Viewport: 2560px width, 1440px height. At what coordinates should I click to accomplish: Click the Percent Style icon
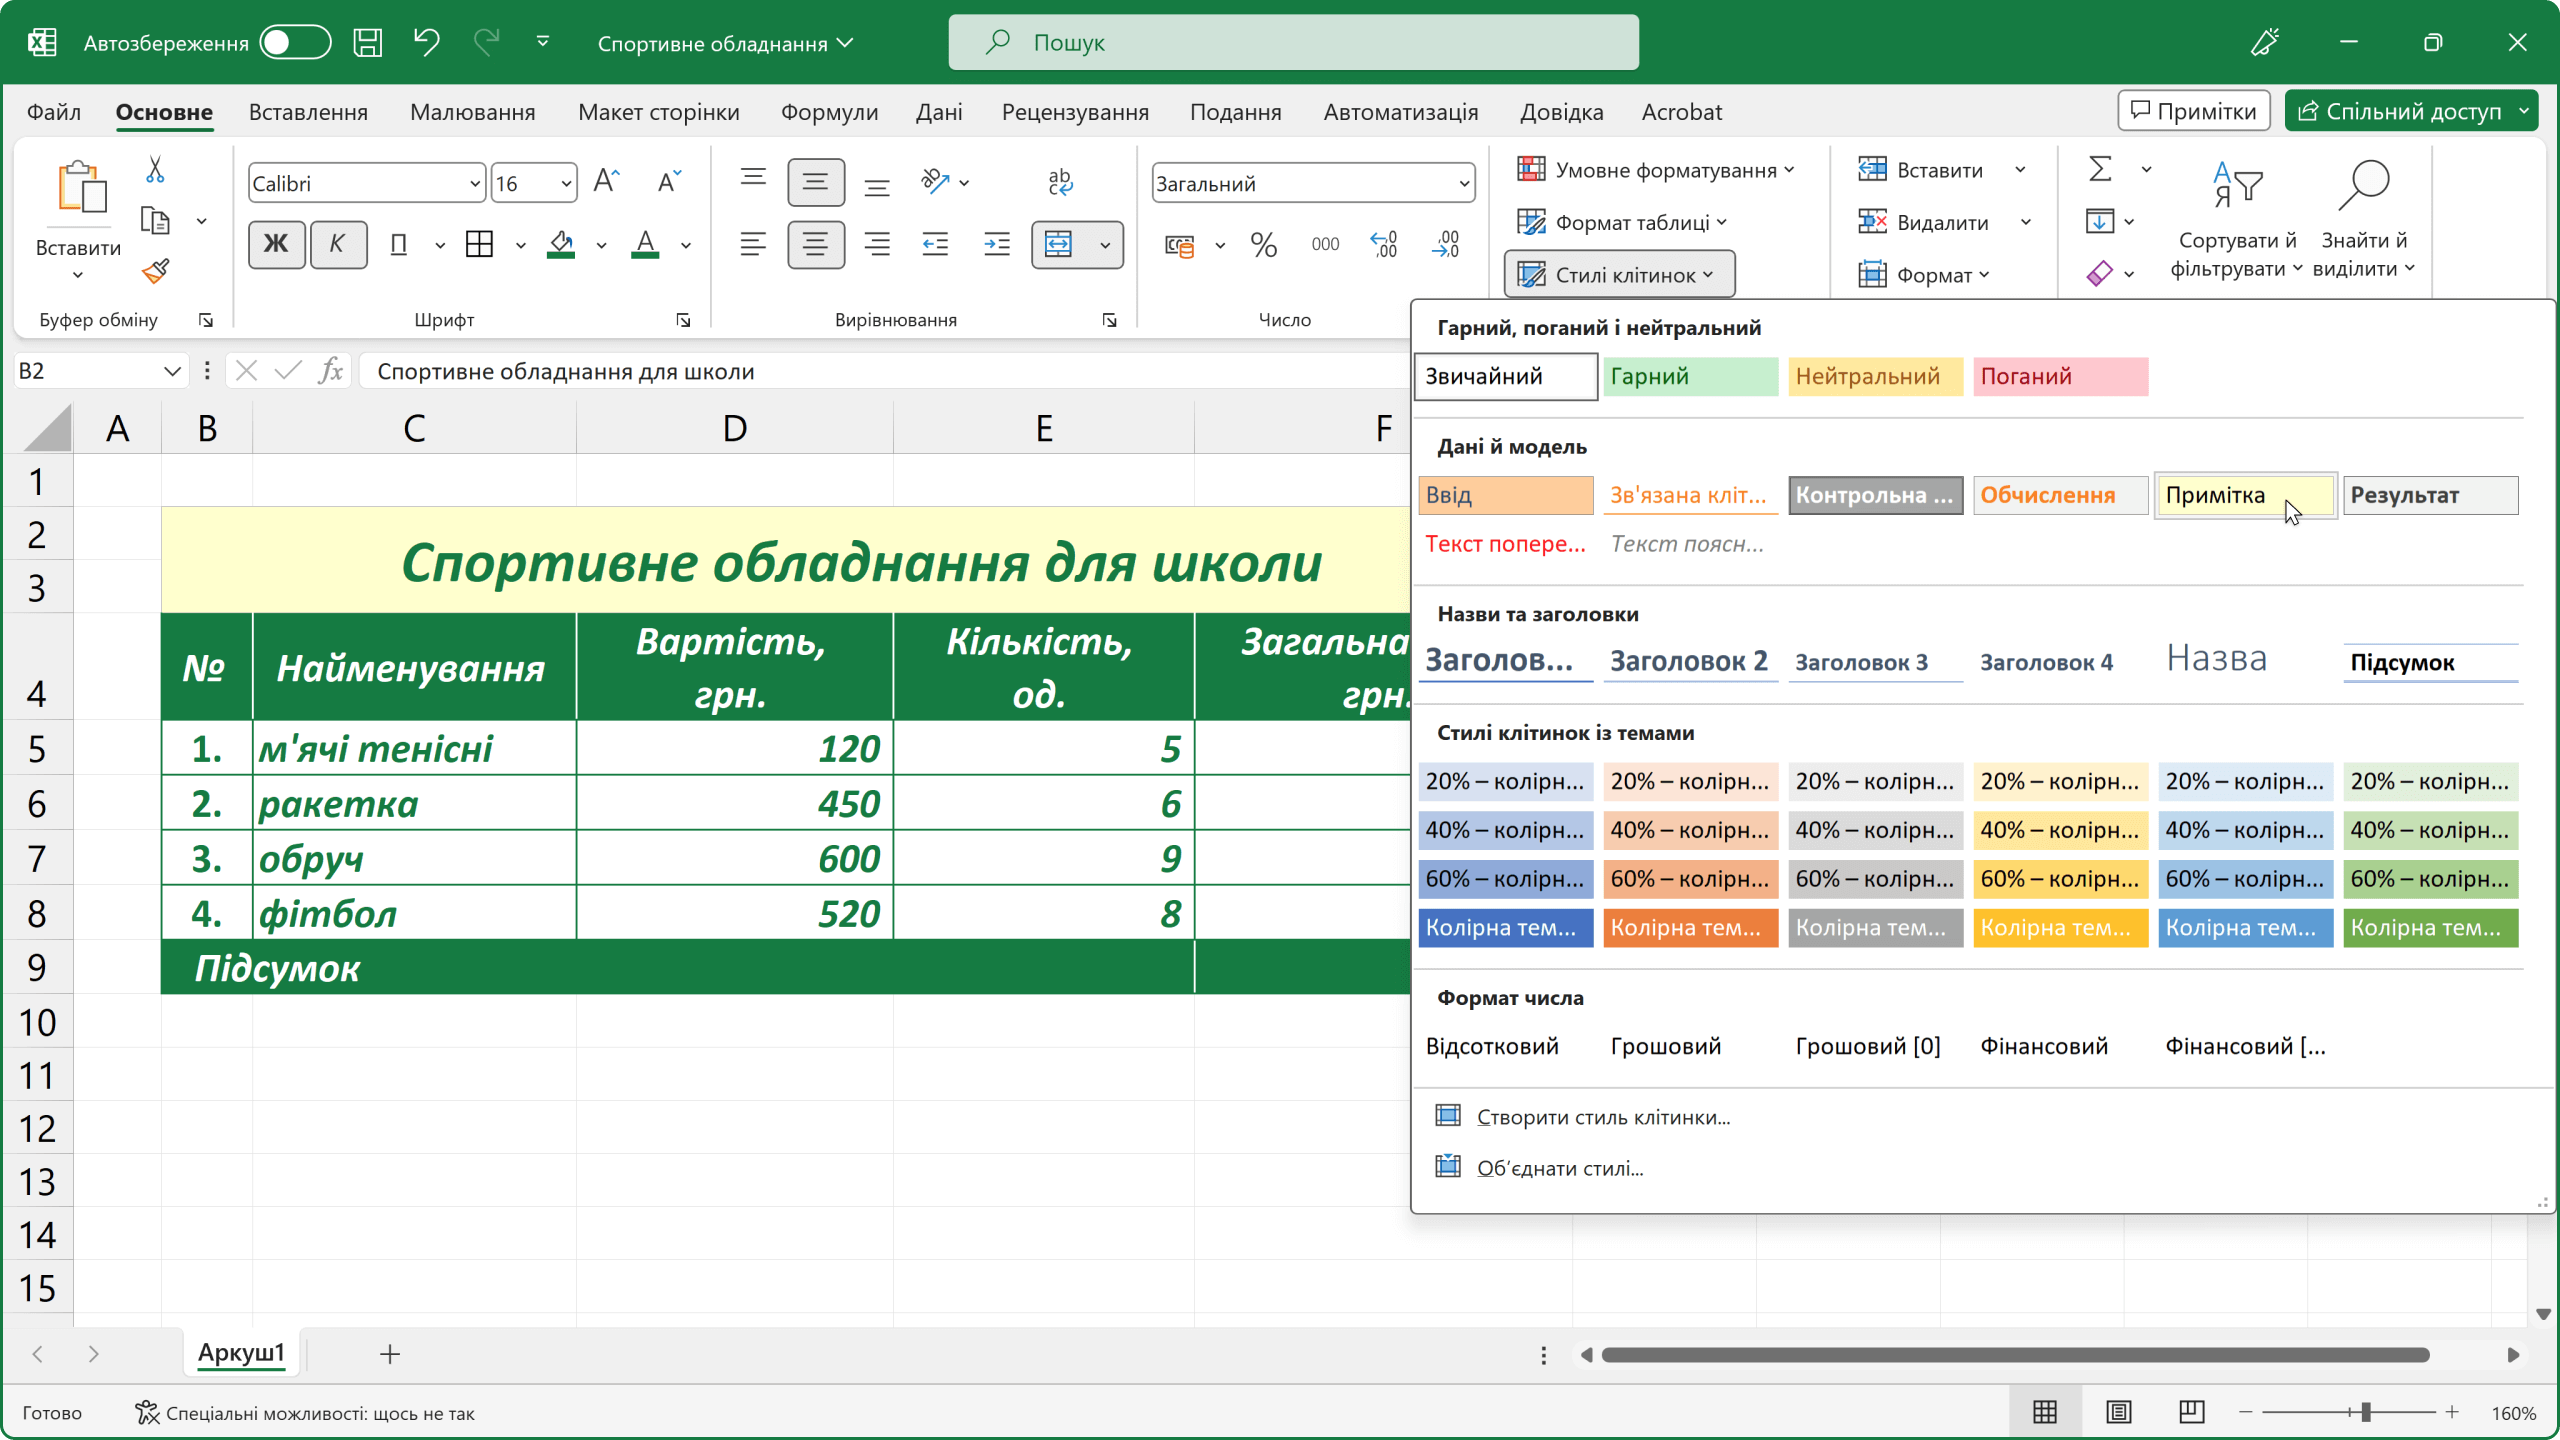(1263, 244)
